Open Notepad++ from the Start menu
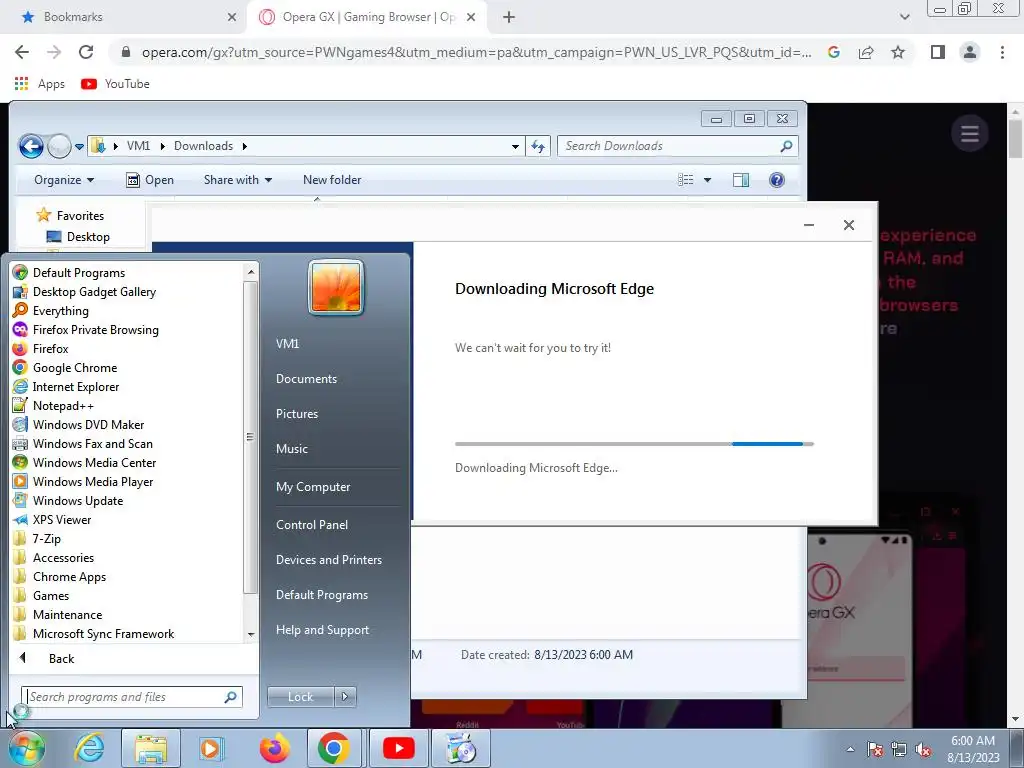The width and height of the screenshot is (1024, 768). (53, 406)
